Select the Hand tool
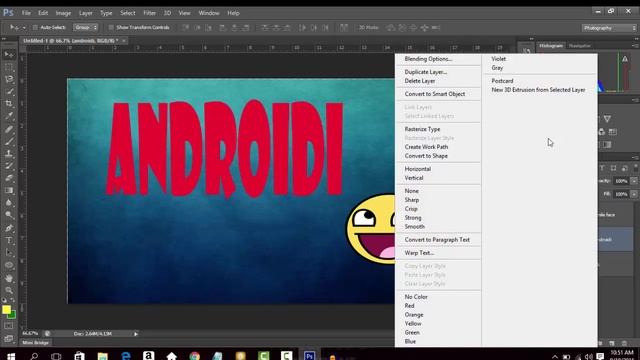This screenshot has height=360, width=640. [9, 278]
